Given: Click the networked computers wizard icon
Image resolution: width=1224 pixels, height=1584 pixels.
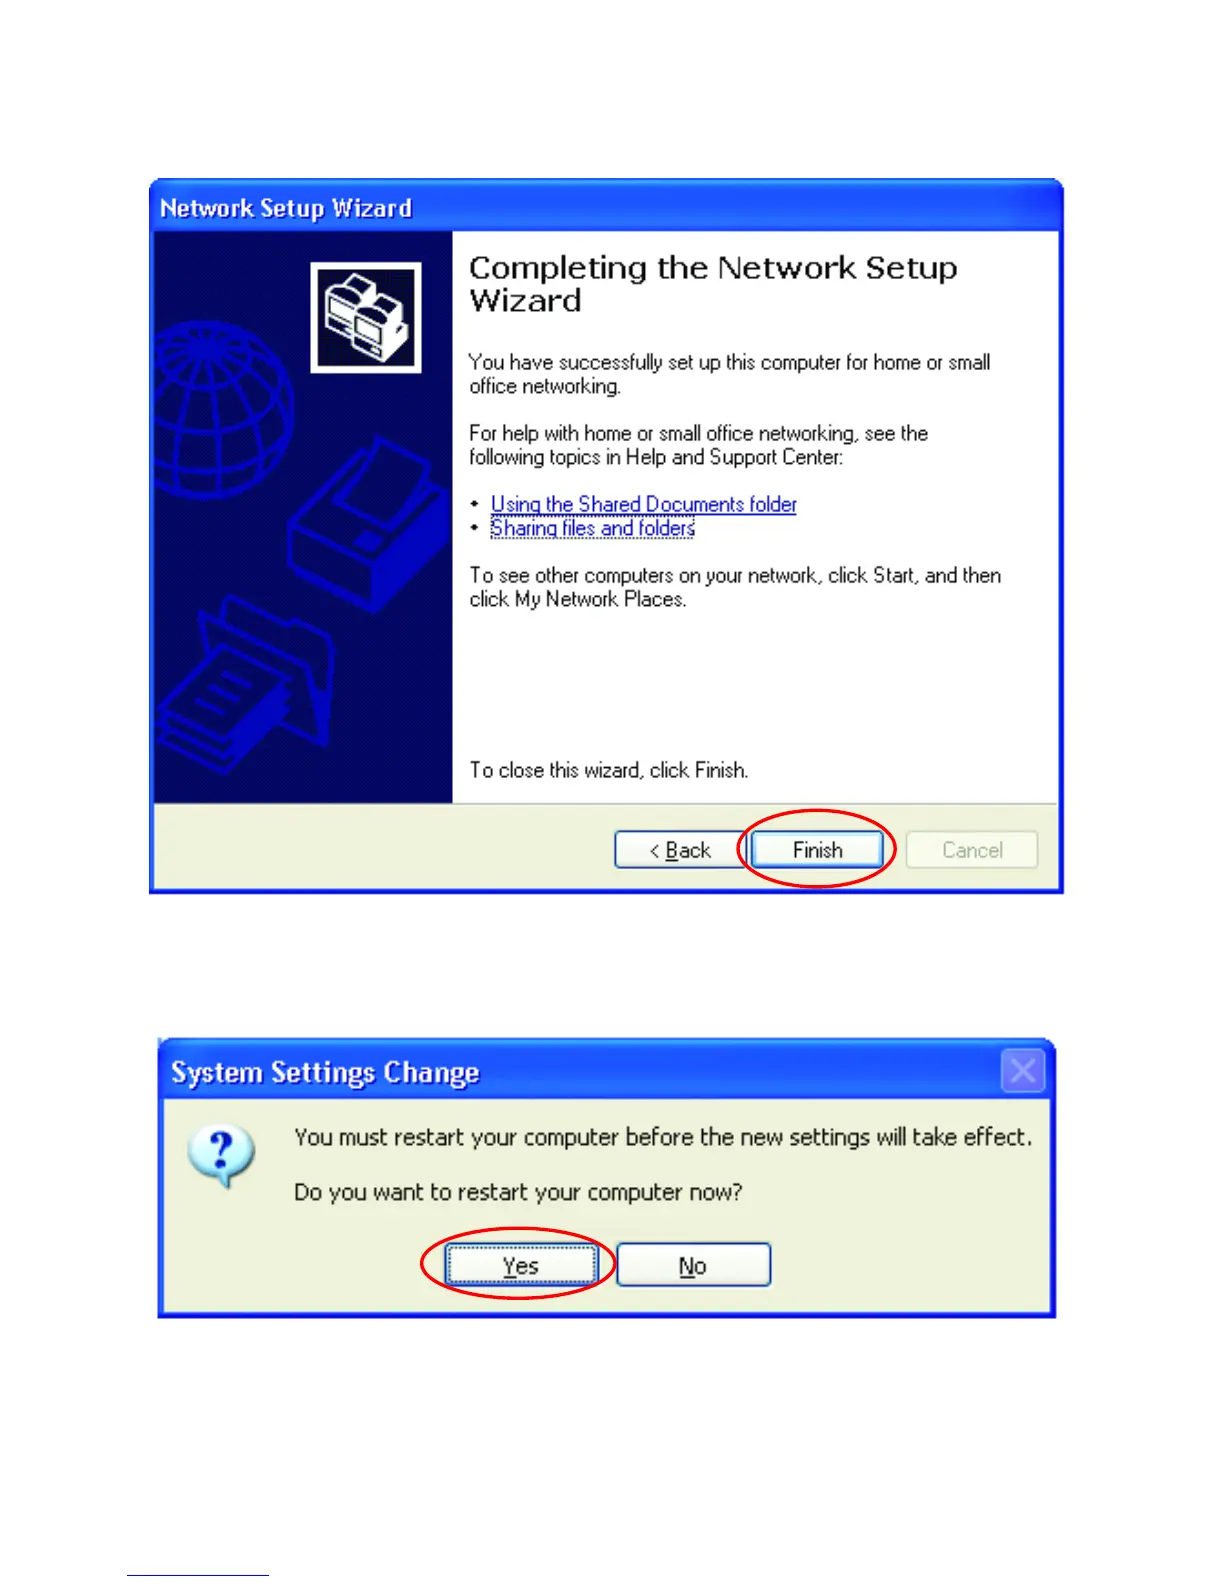Looking at the screenshot, I should coord(366,318).
